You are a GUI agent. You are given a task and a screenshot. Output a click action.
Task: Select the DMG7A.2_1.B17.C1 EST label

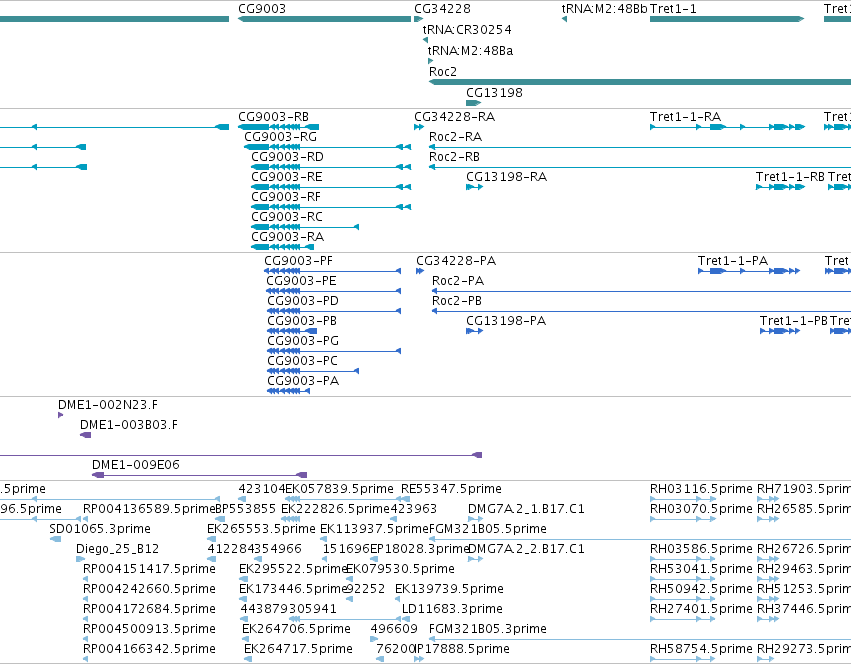coord(526,509)
